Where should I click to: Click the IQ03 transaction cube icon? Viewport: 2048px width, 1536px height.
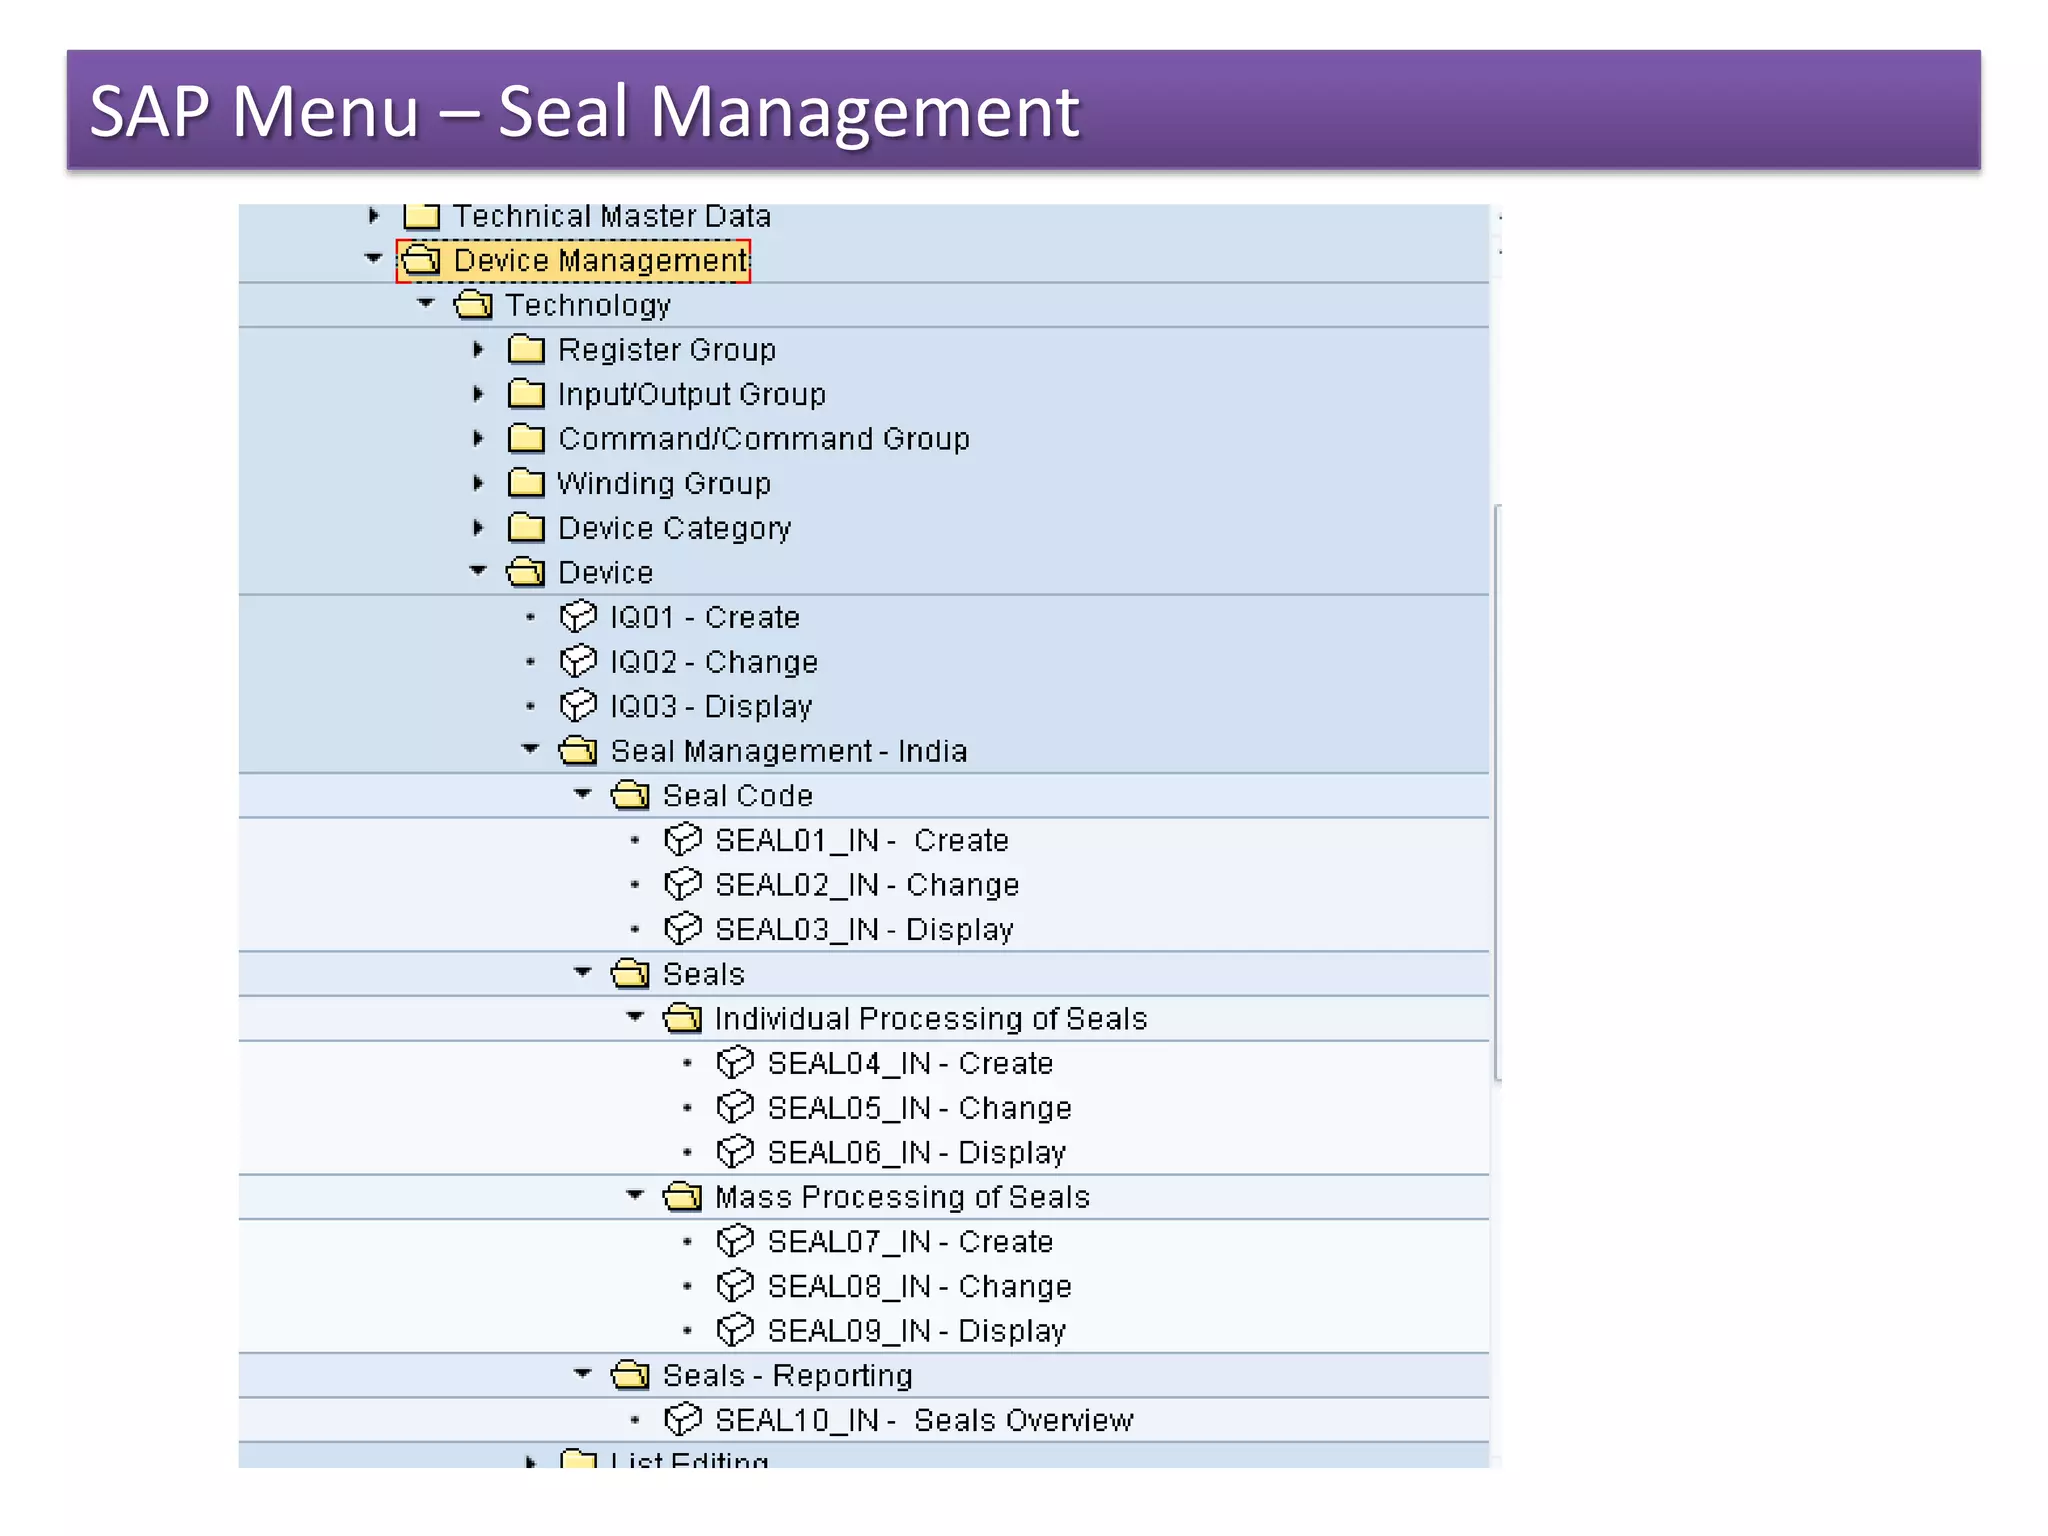pyautogui.click(x=578, y=706)
